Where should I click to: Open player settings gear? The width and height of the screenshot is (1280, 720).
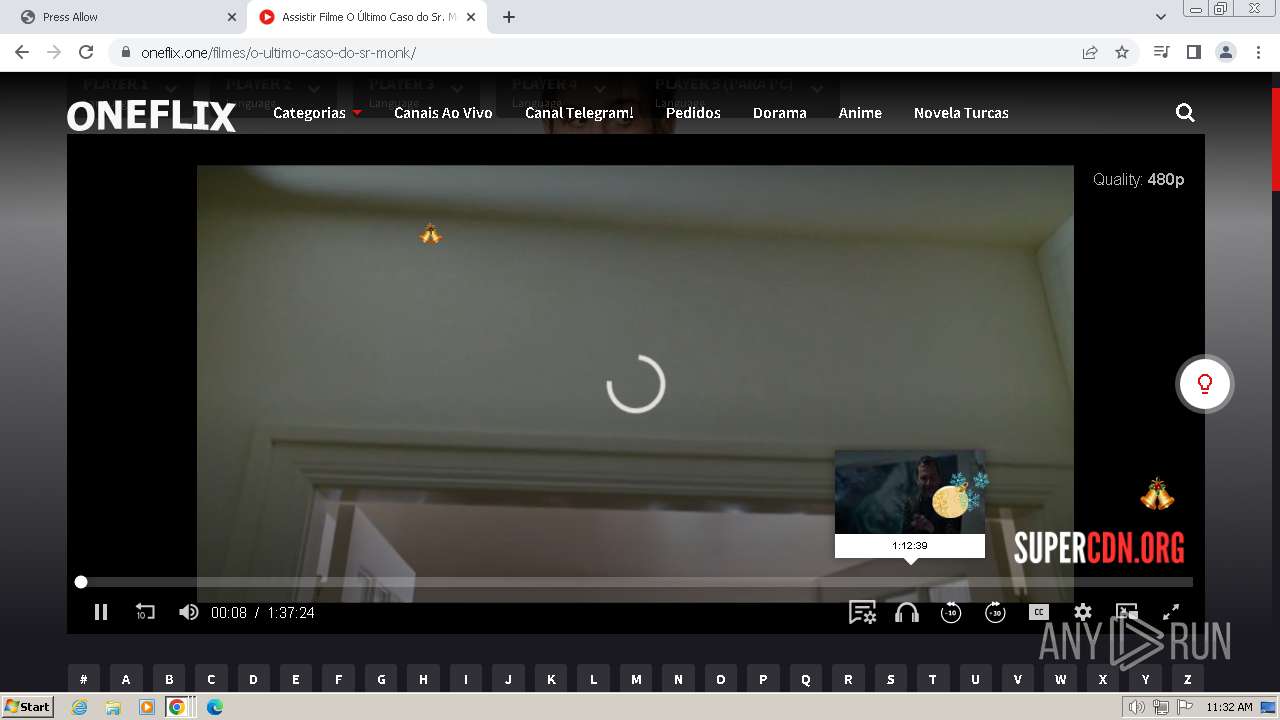[x=1083, y=612]
